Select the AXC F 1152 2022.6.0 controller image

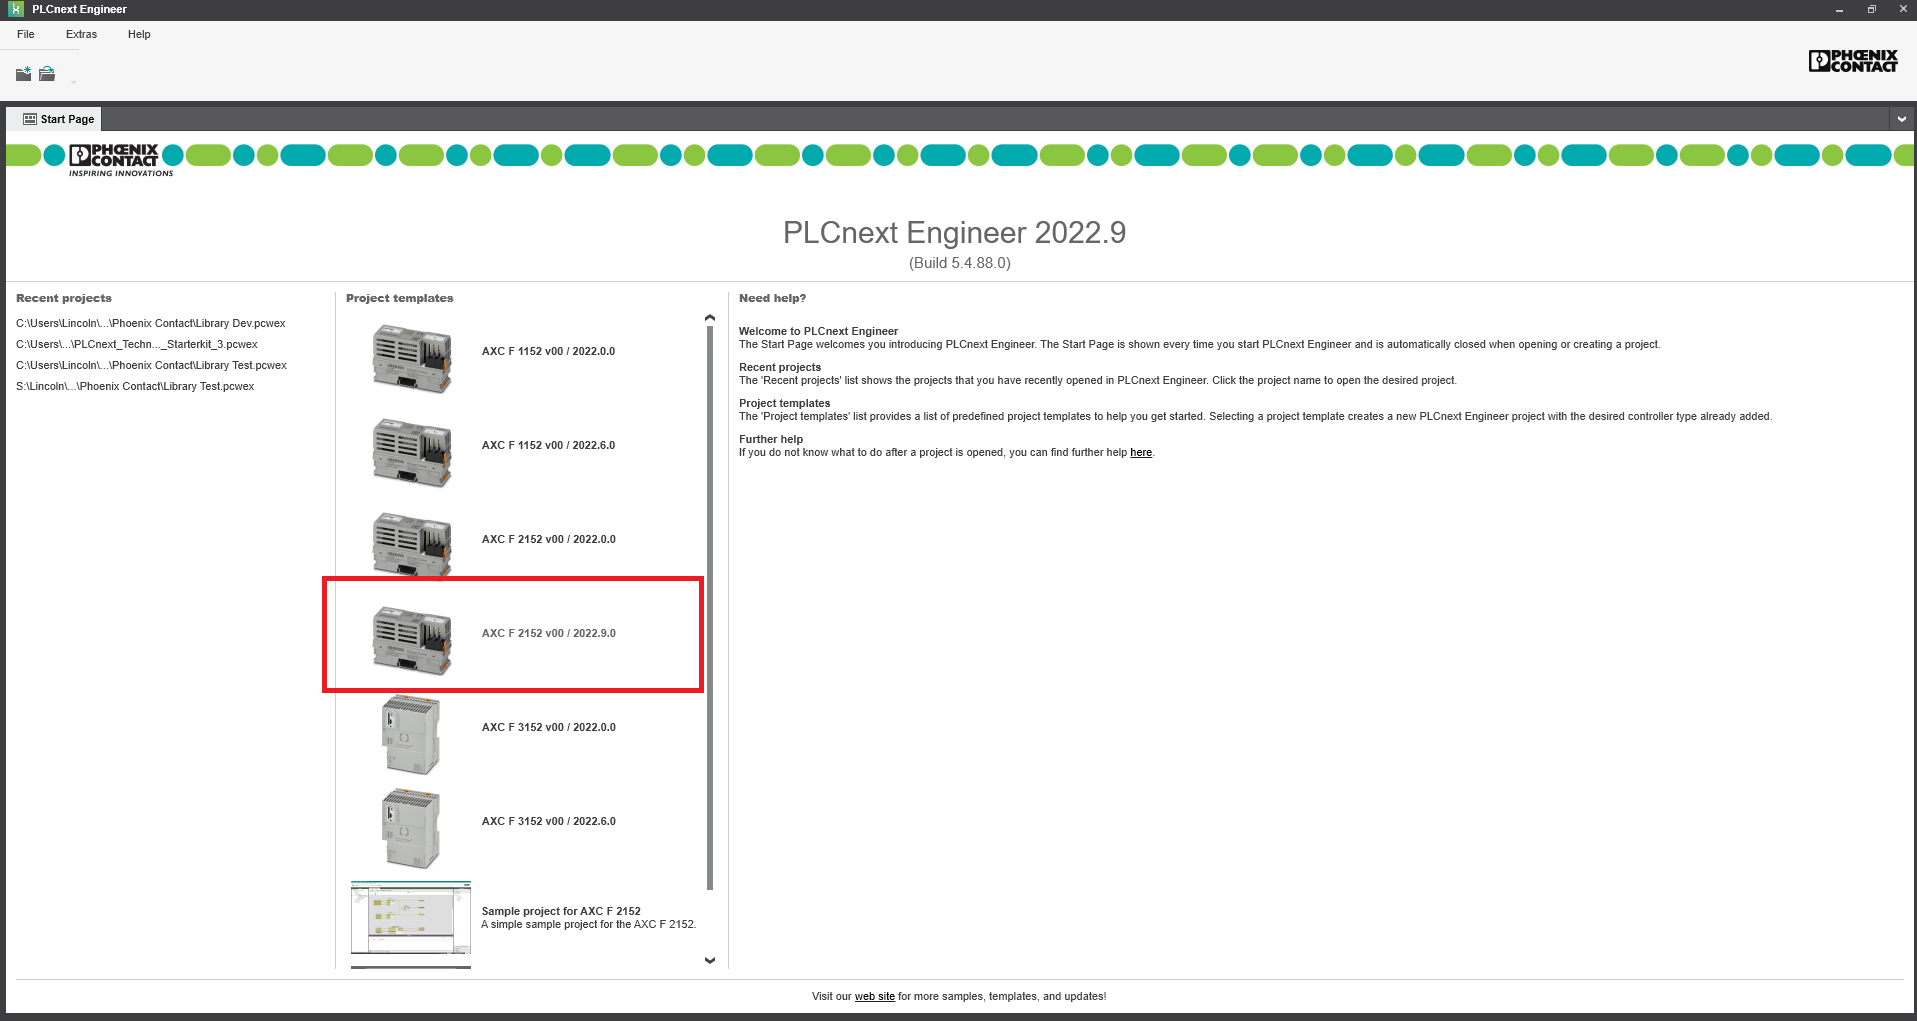(411, 451)
